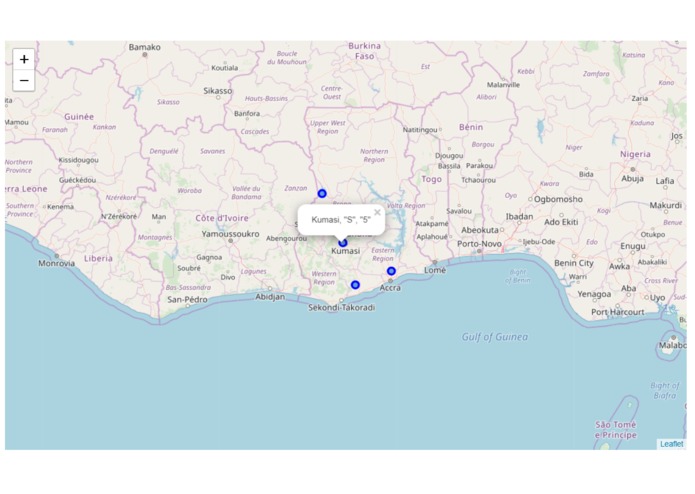Click the Sekondi-Takoradi label

point(341,307)
